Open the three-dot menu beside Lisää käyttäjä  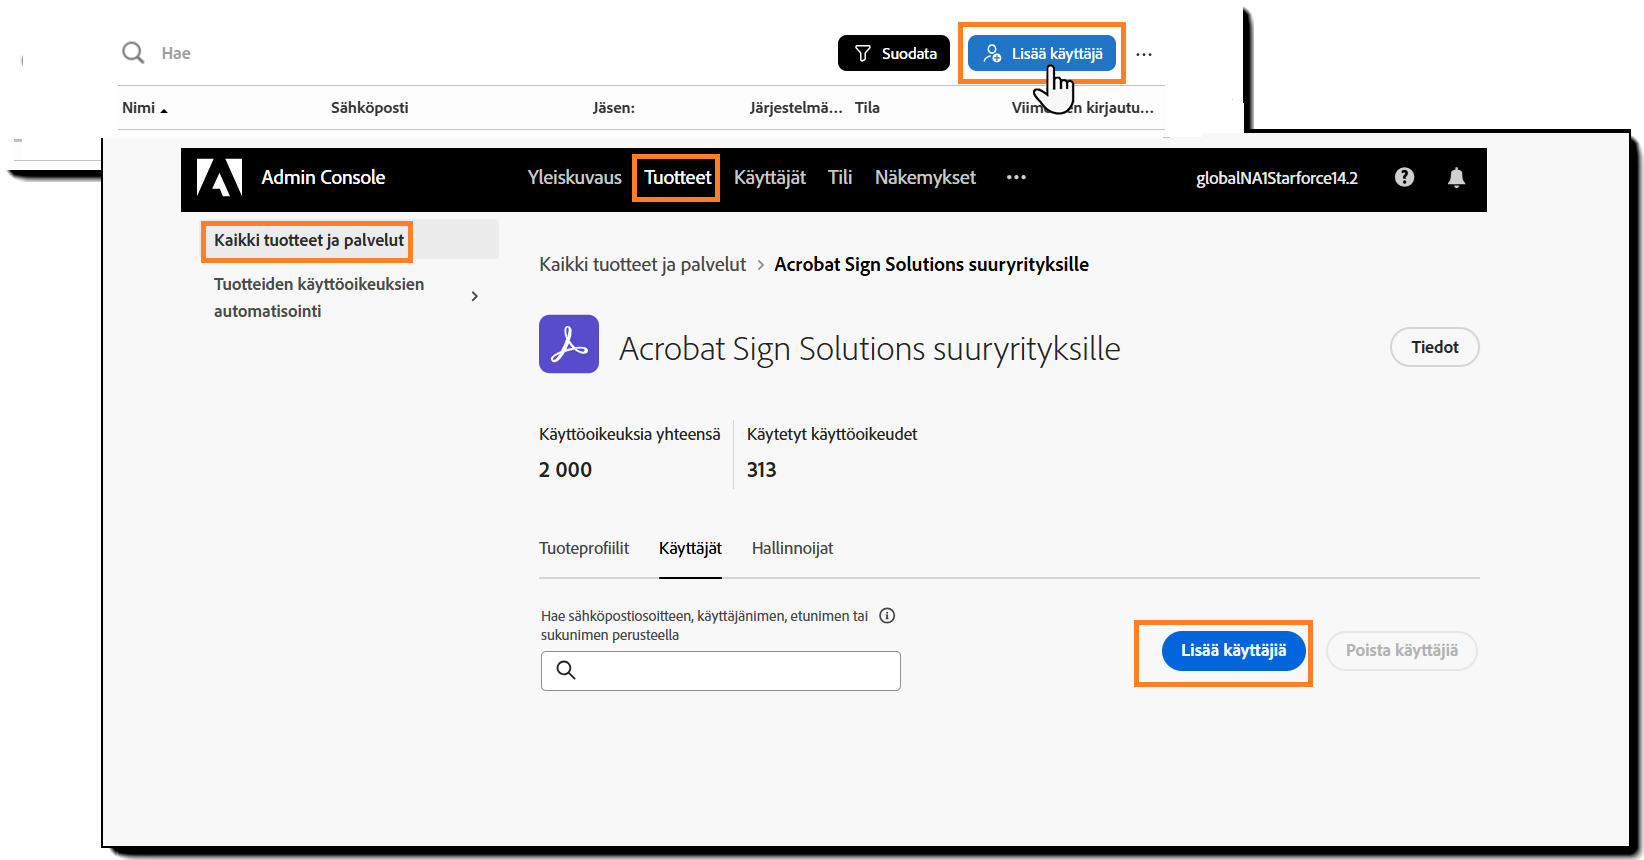coord(1144,54)
